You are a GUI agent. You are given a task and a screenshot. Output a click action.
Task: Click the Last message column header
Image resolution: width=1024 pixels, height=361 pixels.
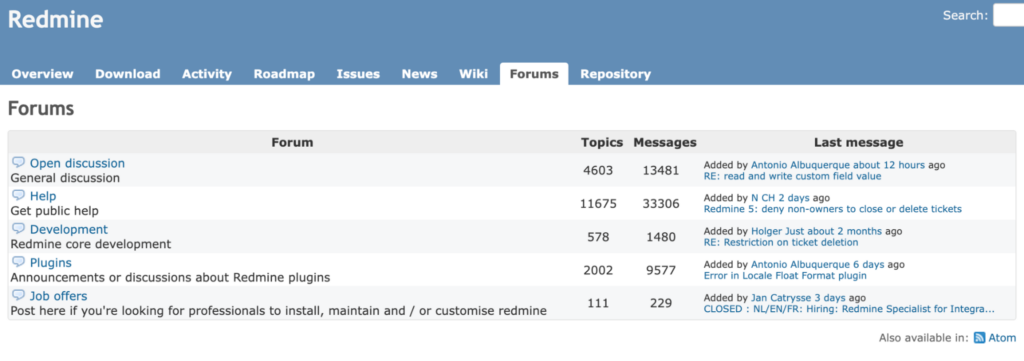pos(858,142)
